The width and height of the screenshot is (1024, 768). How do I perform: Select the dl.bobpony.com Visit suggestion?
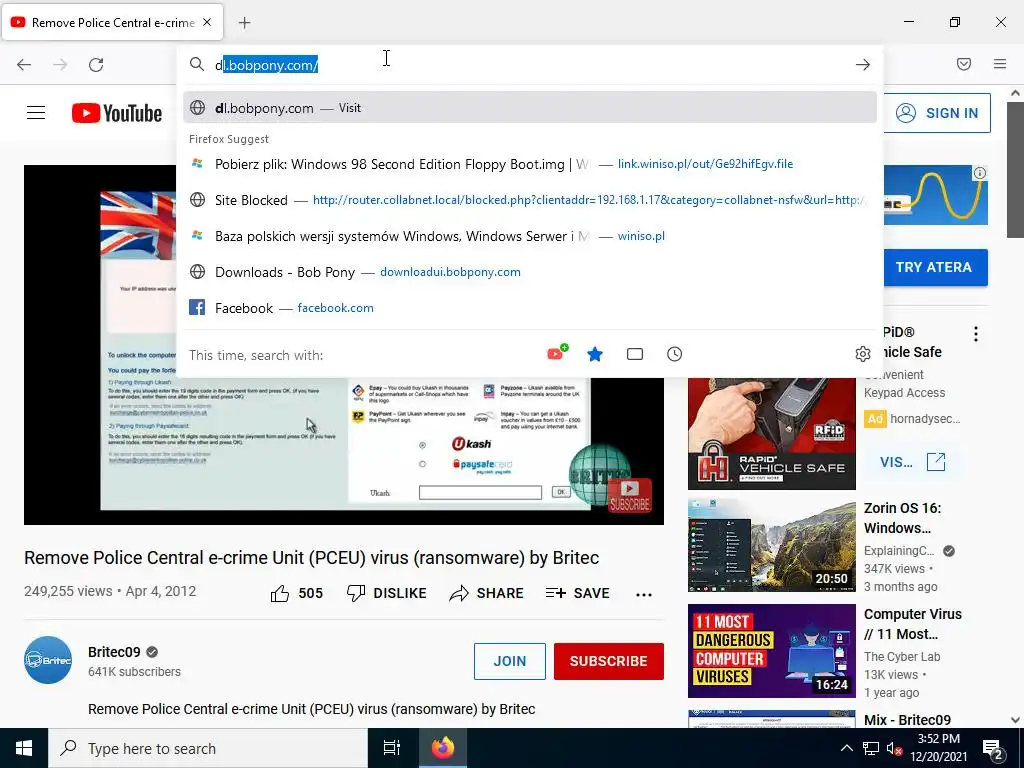(530, 108)
